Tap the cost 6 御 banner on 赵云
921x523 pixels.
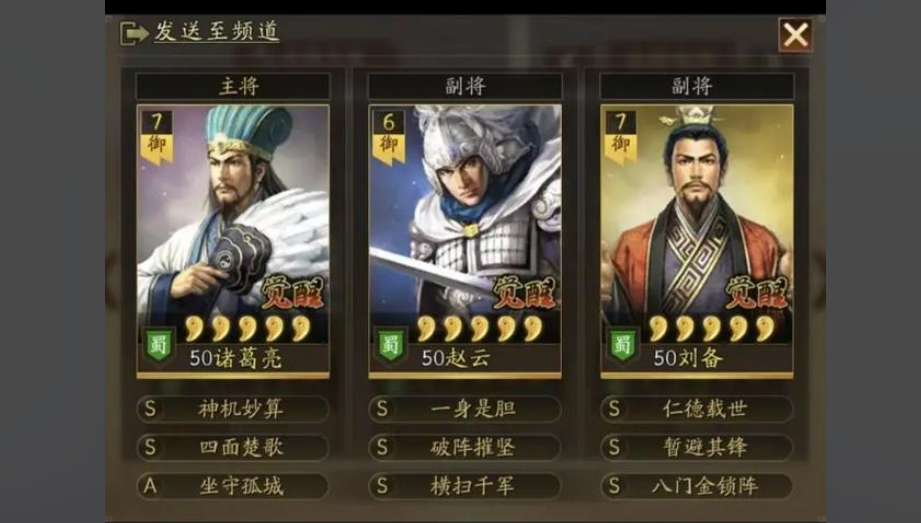[388, 136]
